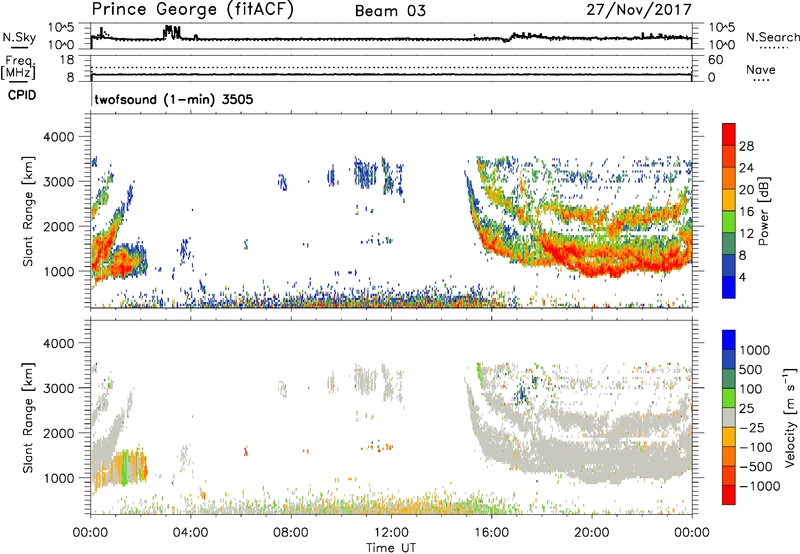This screenshot has width=800, height=554.
Task: Select the '100' label on the velocity colorbar
Action: [751, 389]
